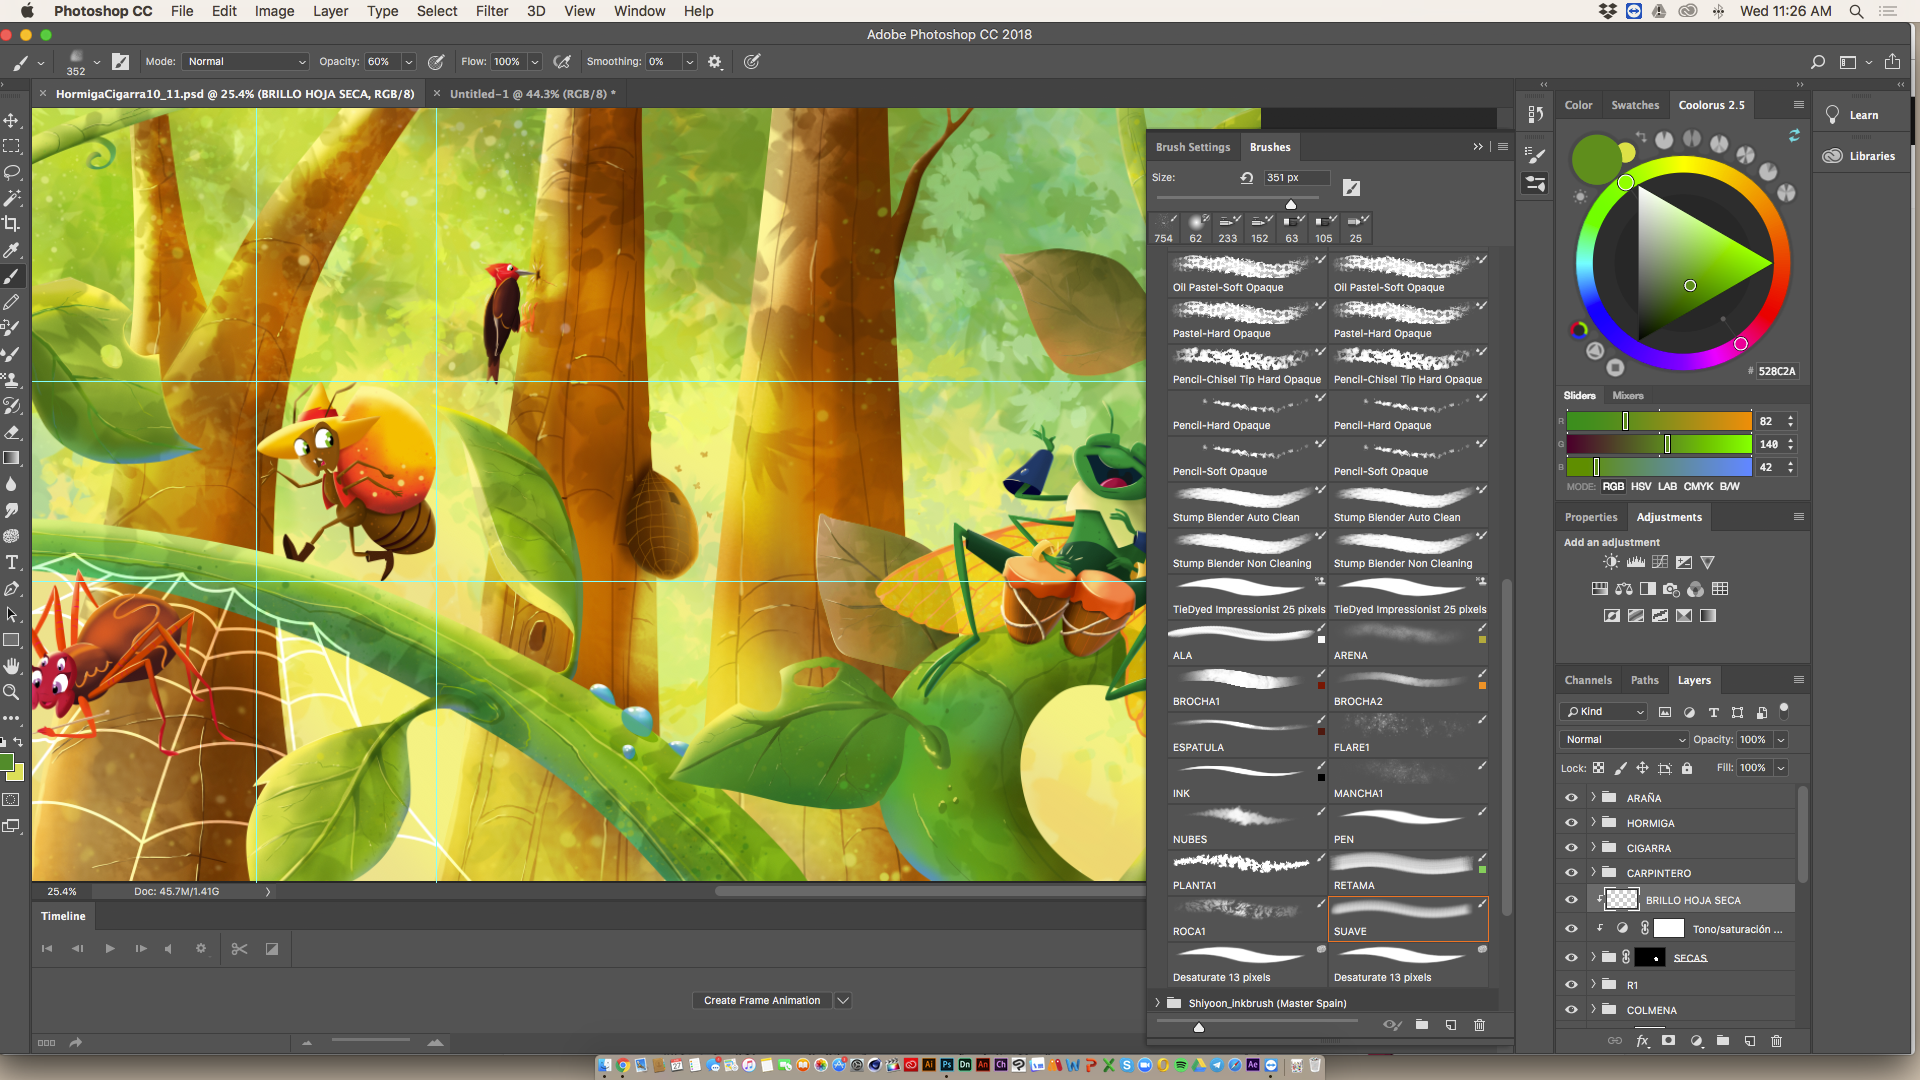Select the Eyedropper tool
The height and width of the screenshot is (1080, 1920).
pos(12,250)
